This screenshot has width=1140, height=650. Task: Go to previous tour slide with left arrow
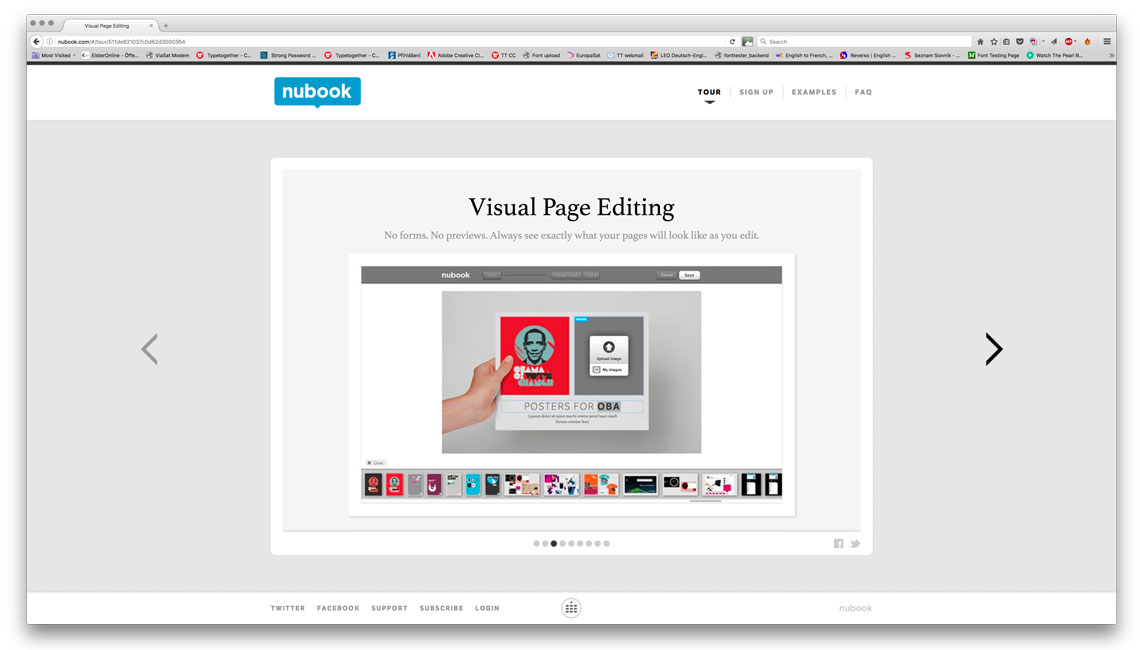150,349
